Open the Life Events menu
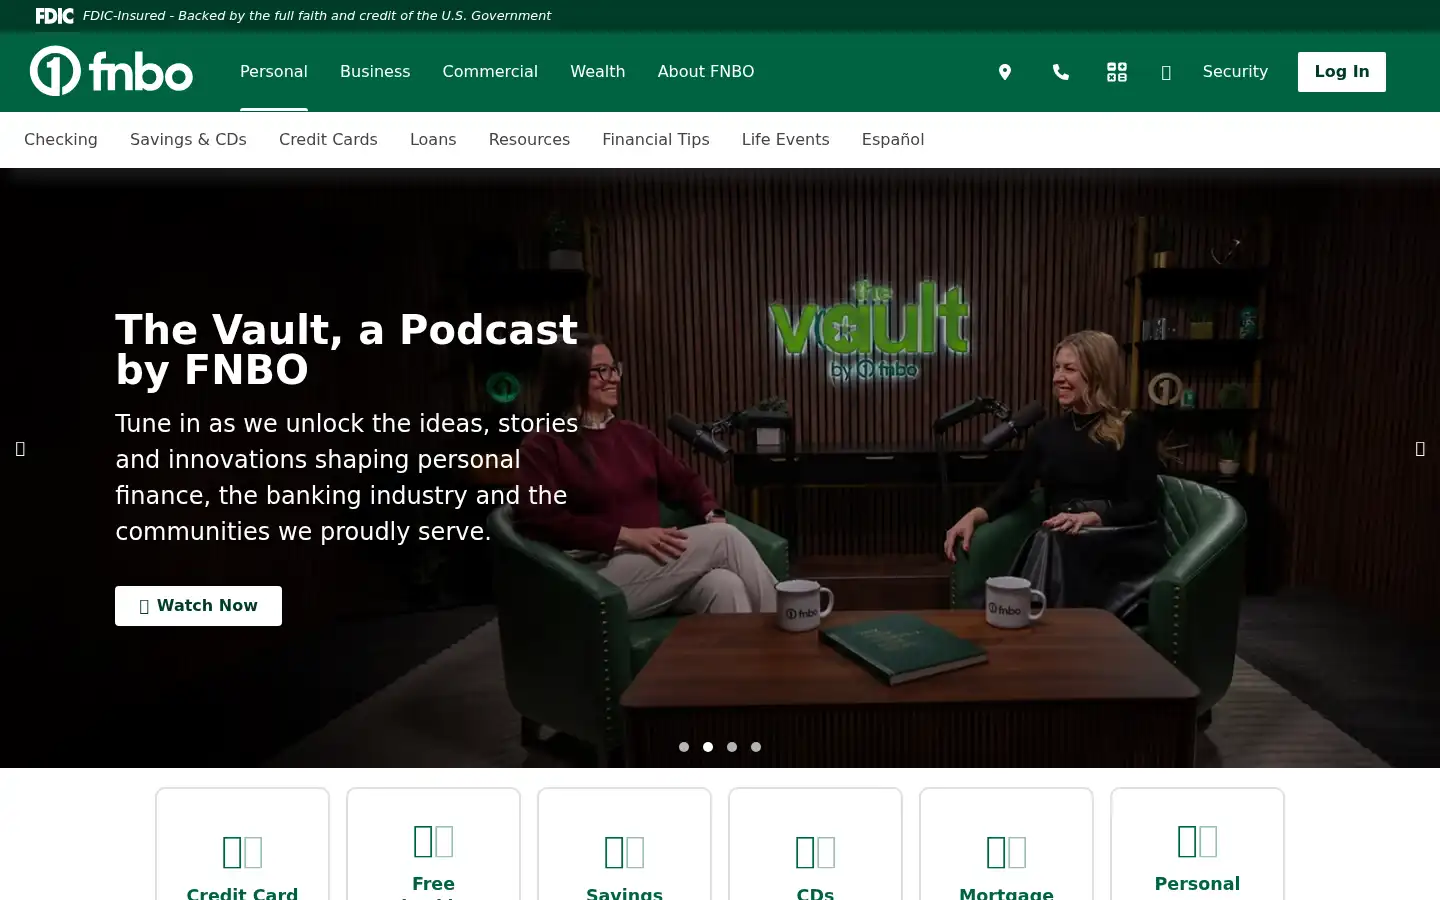 (x=786, y=140)
